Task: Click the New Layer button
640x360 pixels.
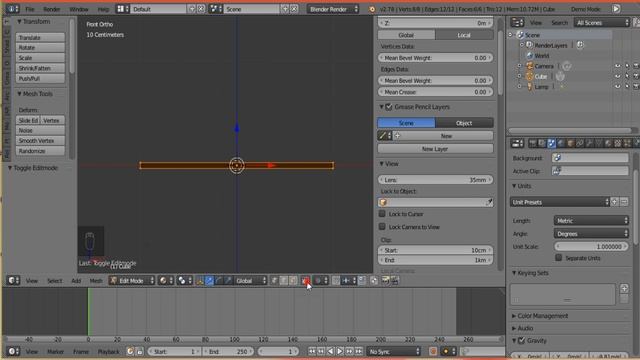Action: pyautogui.click(x=435, y=149)
